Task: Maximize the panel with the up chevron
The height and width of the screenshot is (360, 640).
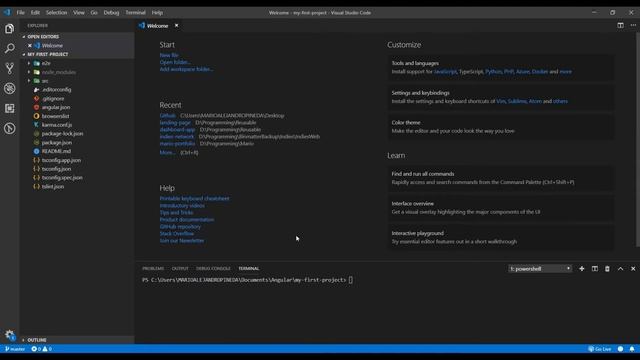Action: click(620, 269)
